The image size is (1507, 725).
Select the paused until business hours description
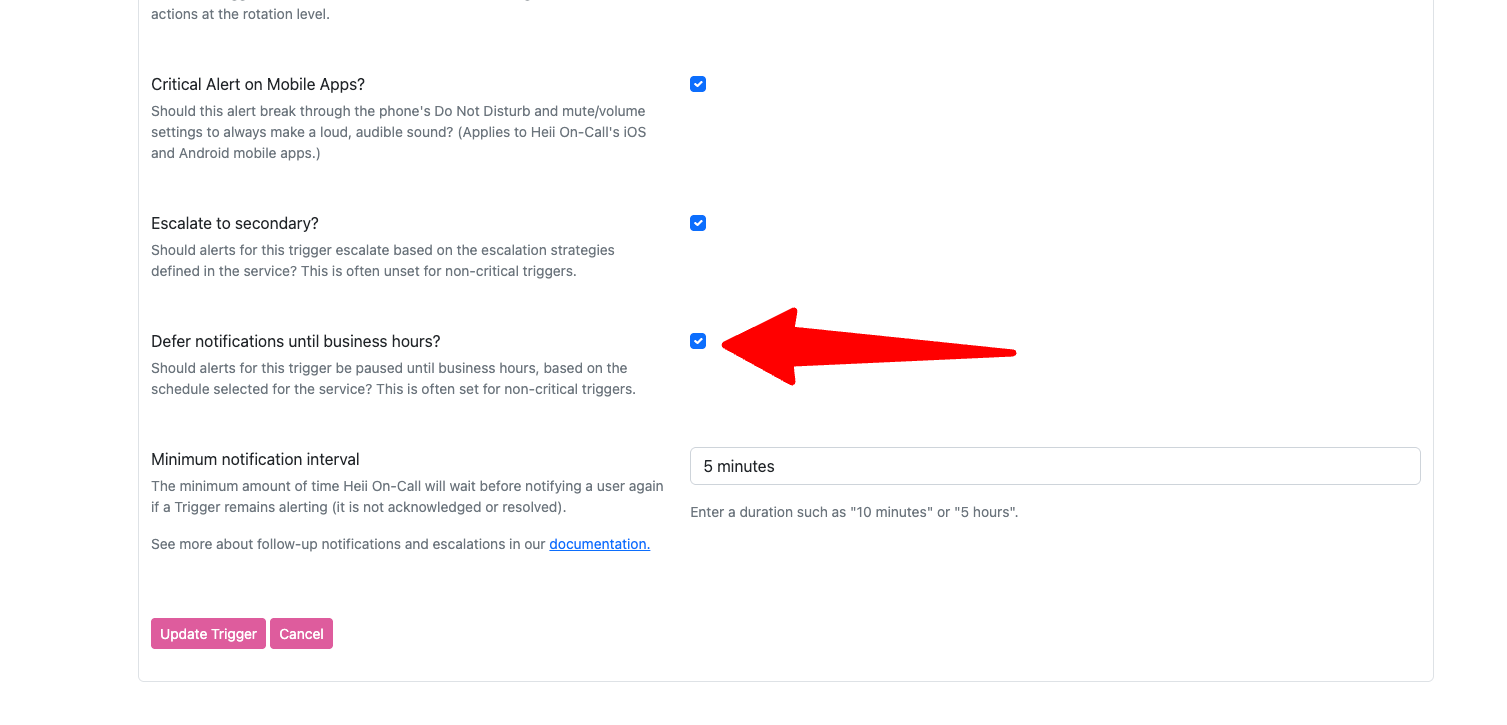(x=393, y=378)
